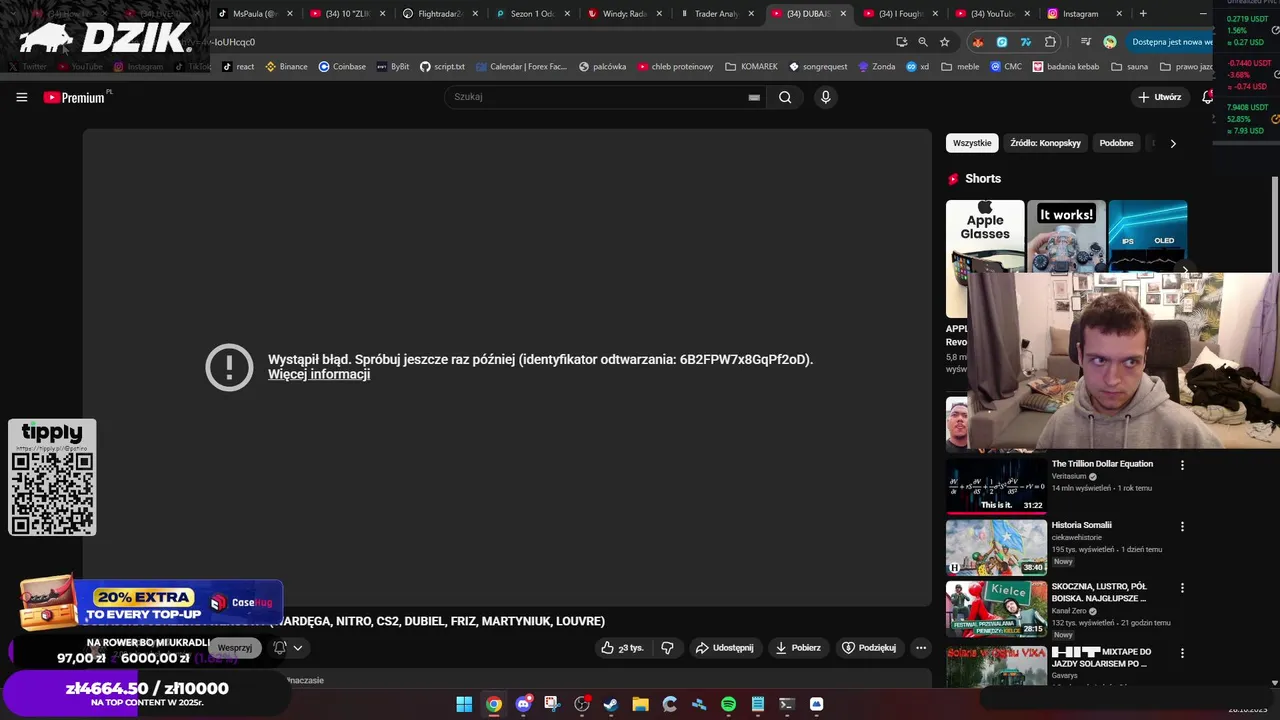Open more actions menu under the video
Image resolution: width=1280 pixels, height=720 pixels.
921,648
